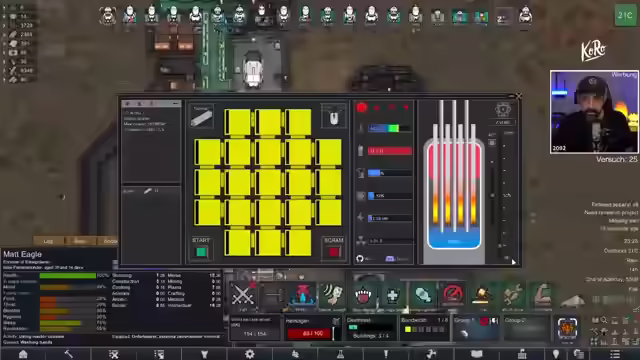The image size is (640, 360).
Task: Click the fanged mouth bloodfeed gizmo
Action: pos(362,295)
